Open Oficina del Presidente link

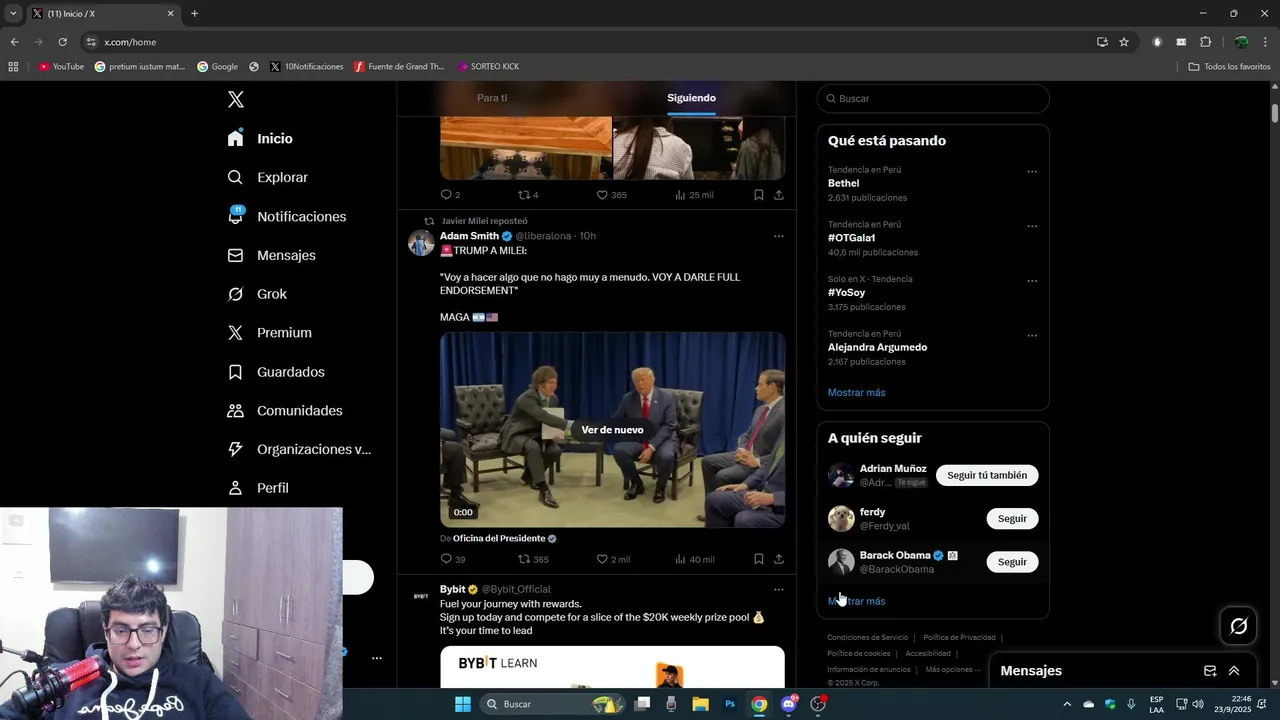pyautogui.click(x=504, y=539)
